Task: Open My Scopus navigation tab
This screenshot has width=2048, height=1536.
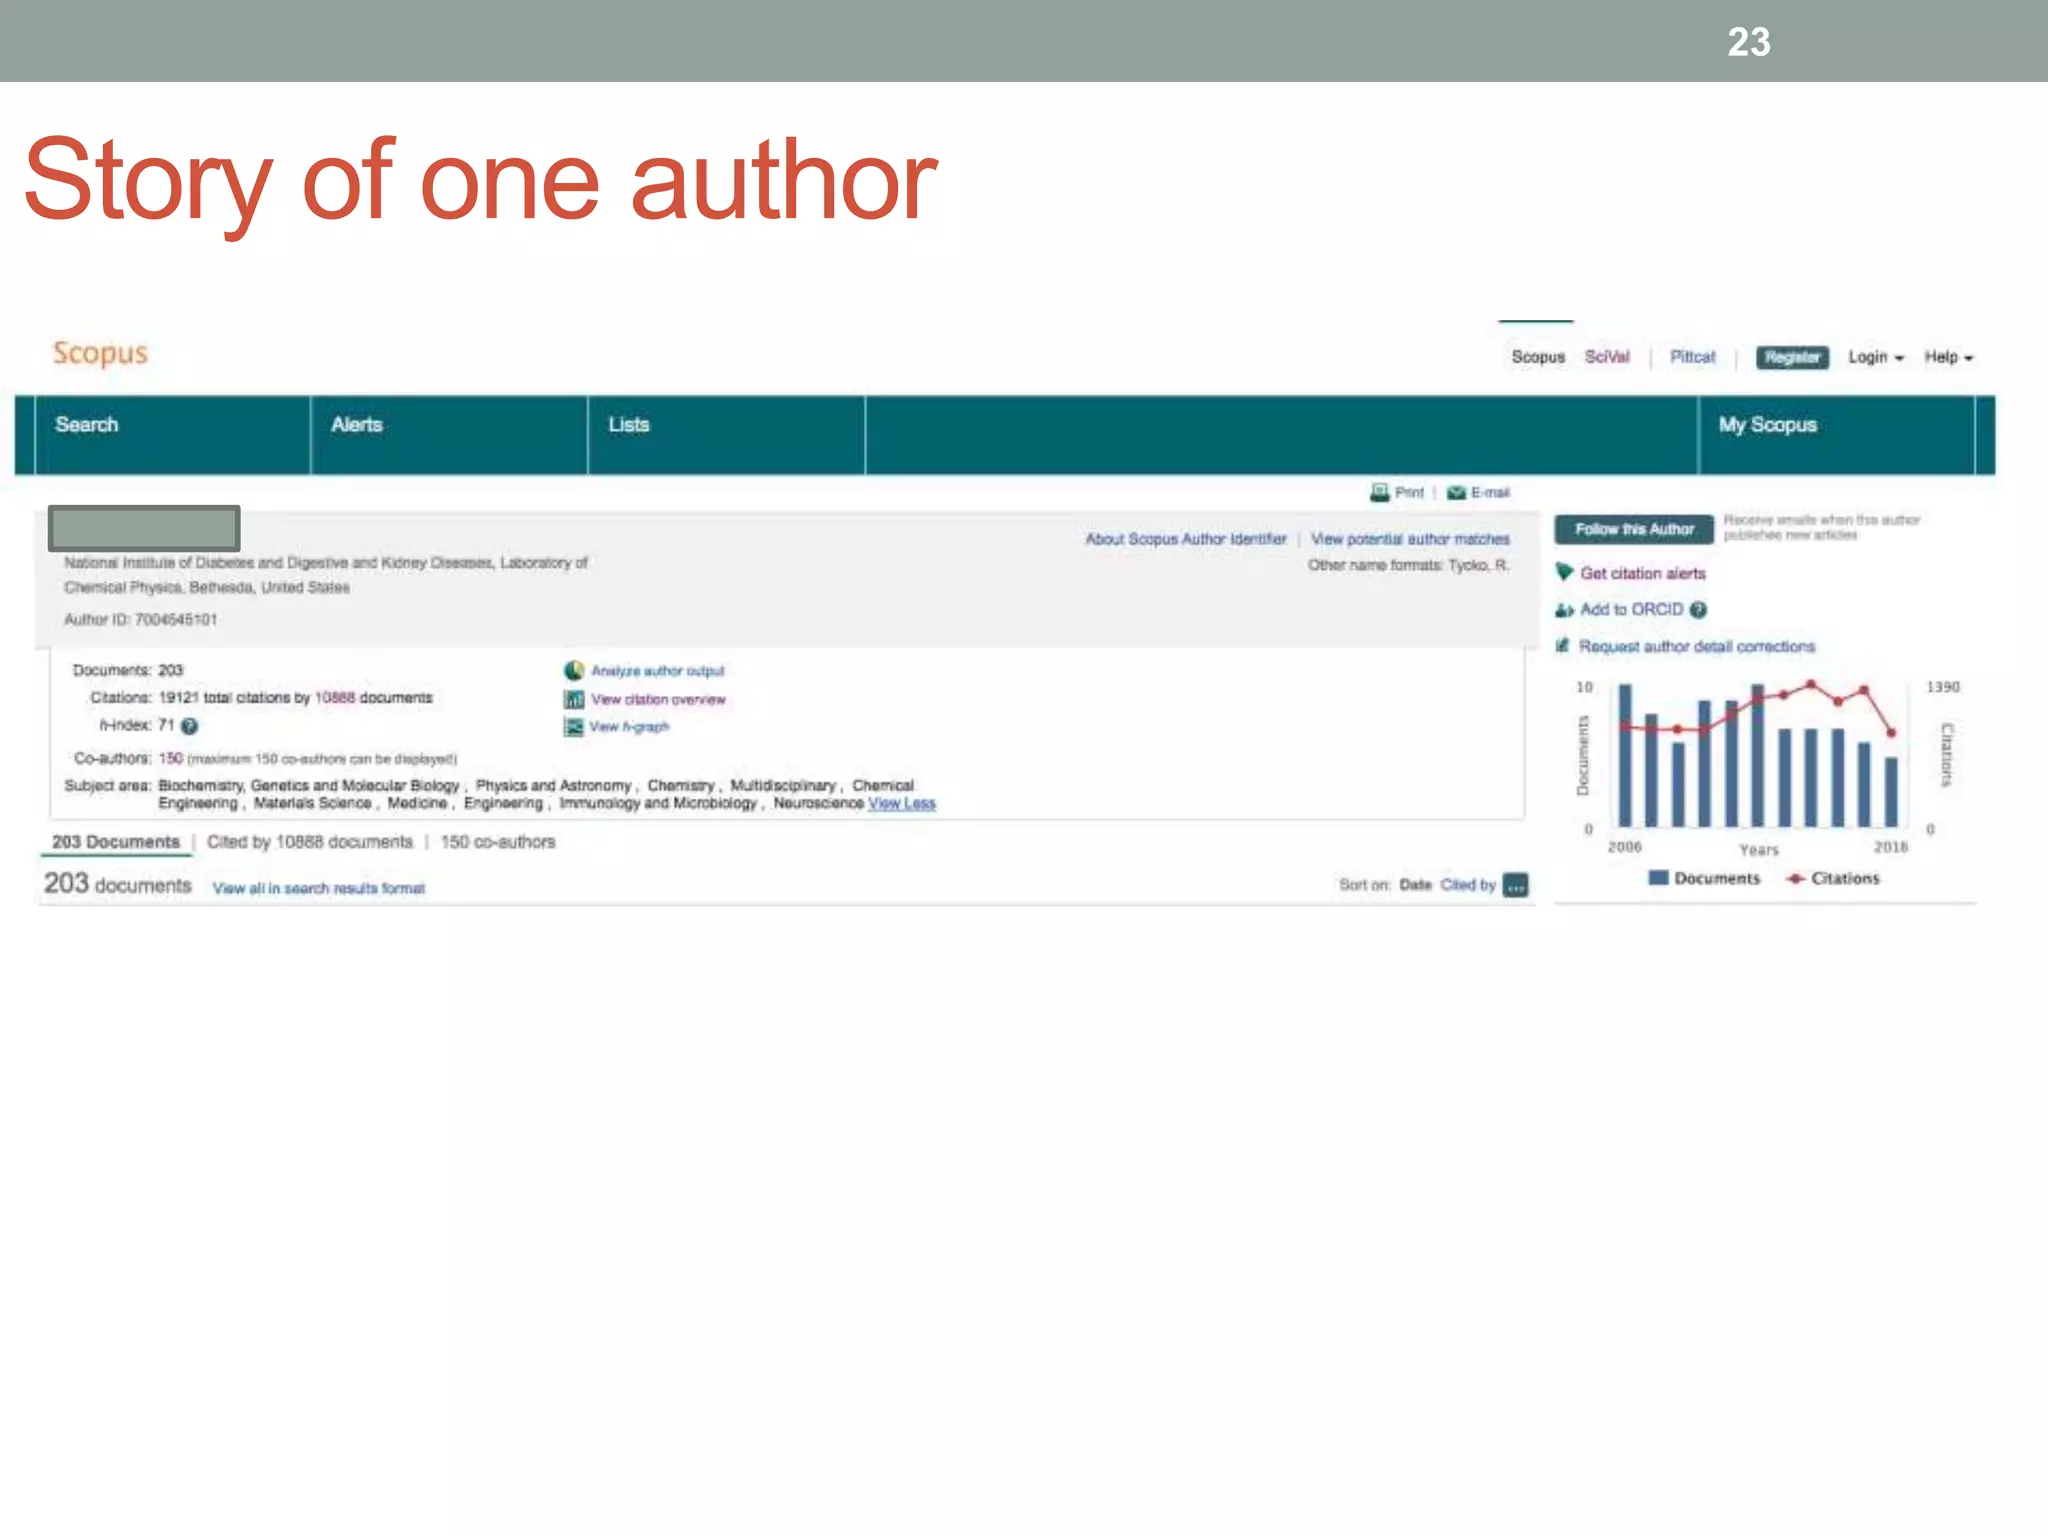Action: click(x=1837, y=435)
